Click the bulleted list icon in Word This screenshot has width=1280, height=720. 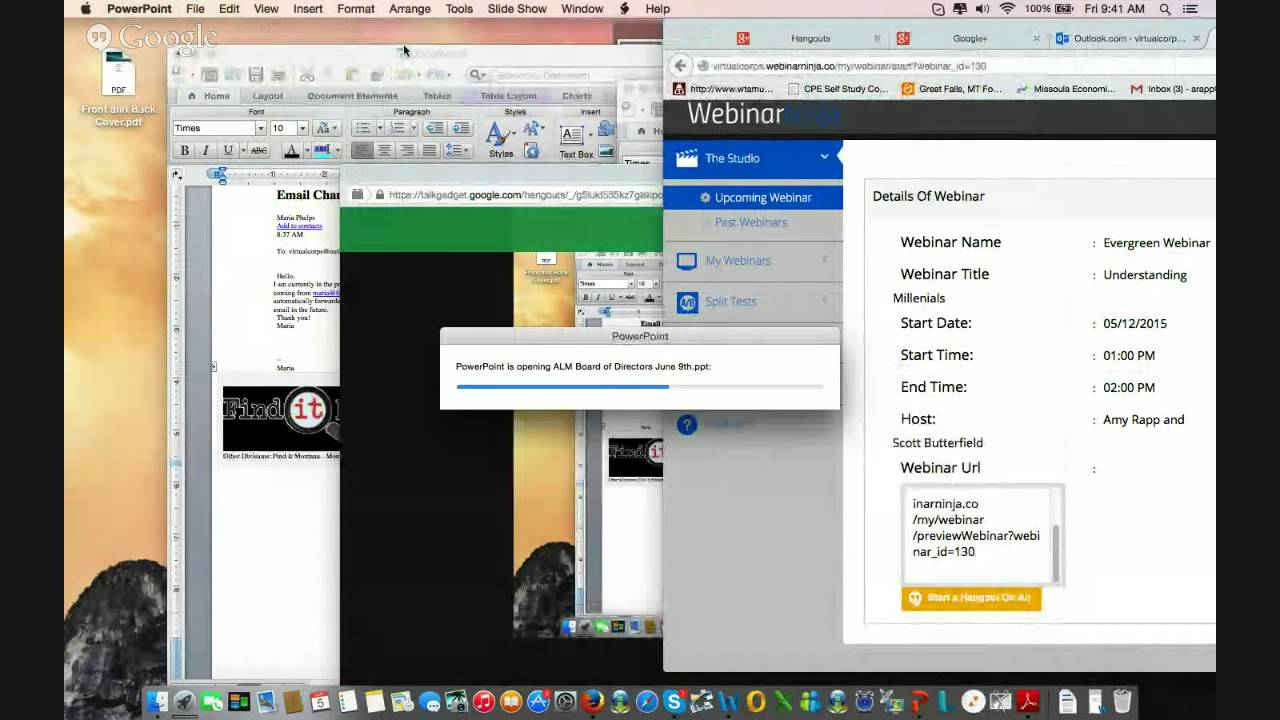click(x=363, y=128)
